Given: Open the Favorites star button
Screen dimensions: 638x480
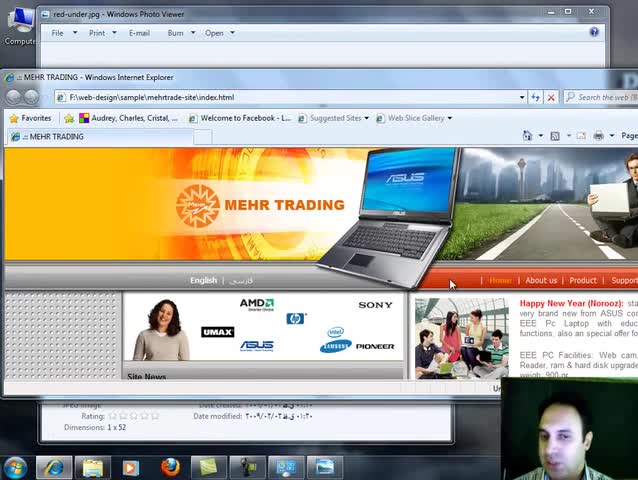Looking at the screenshot, I should point(31,118).
